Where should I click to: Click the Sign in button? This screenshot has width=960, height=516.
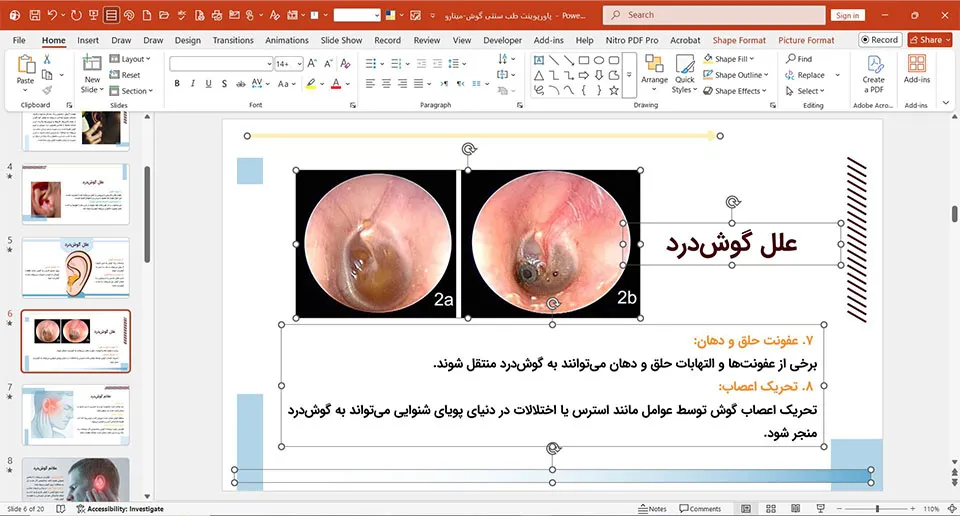tap(847, 15)
